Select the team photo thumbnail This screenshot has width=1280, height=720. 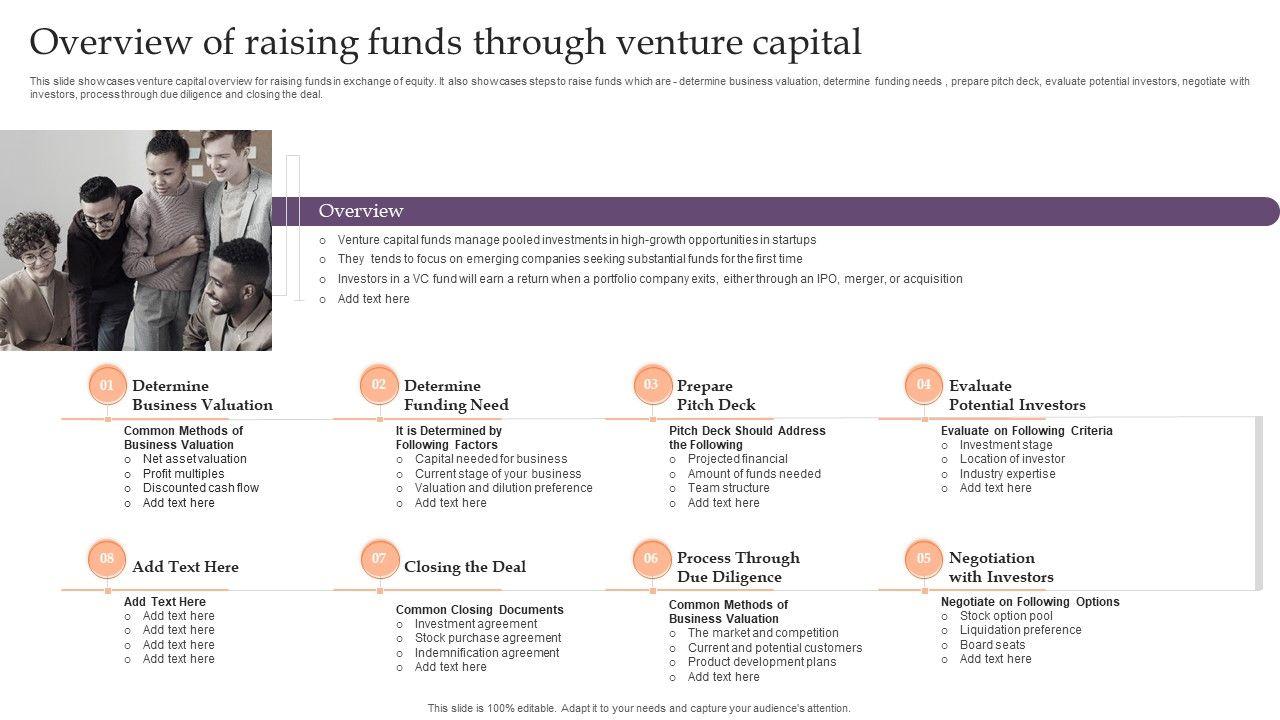136,240
